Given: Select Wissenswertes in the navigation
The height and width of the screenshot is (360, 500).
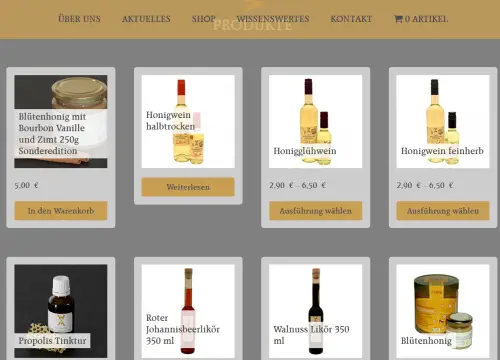Looking at the screenshot, I should pyautogui.click(x=273, y=19).
